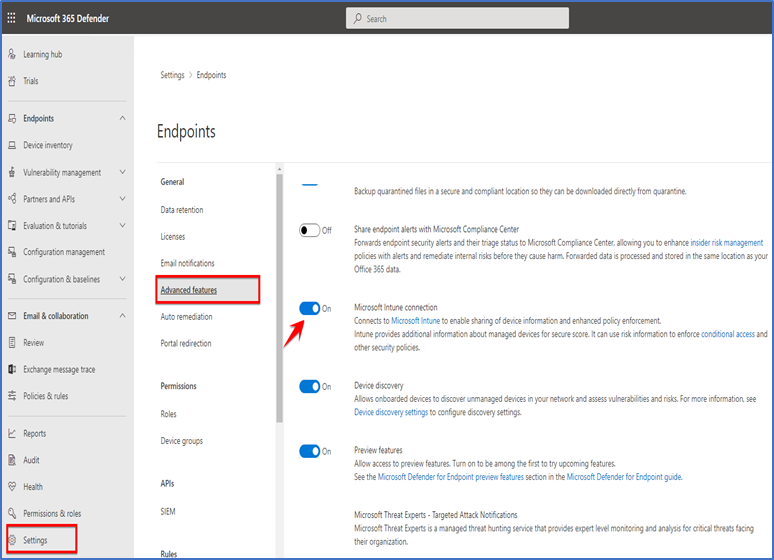Click the Exchange message trace icon
The image size is (774, 560).
[12, 369]
